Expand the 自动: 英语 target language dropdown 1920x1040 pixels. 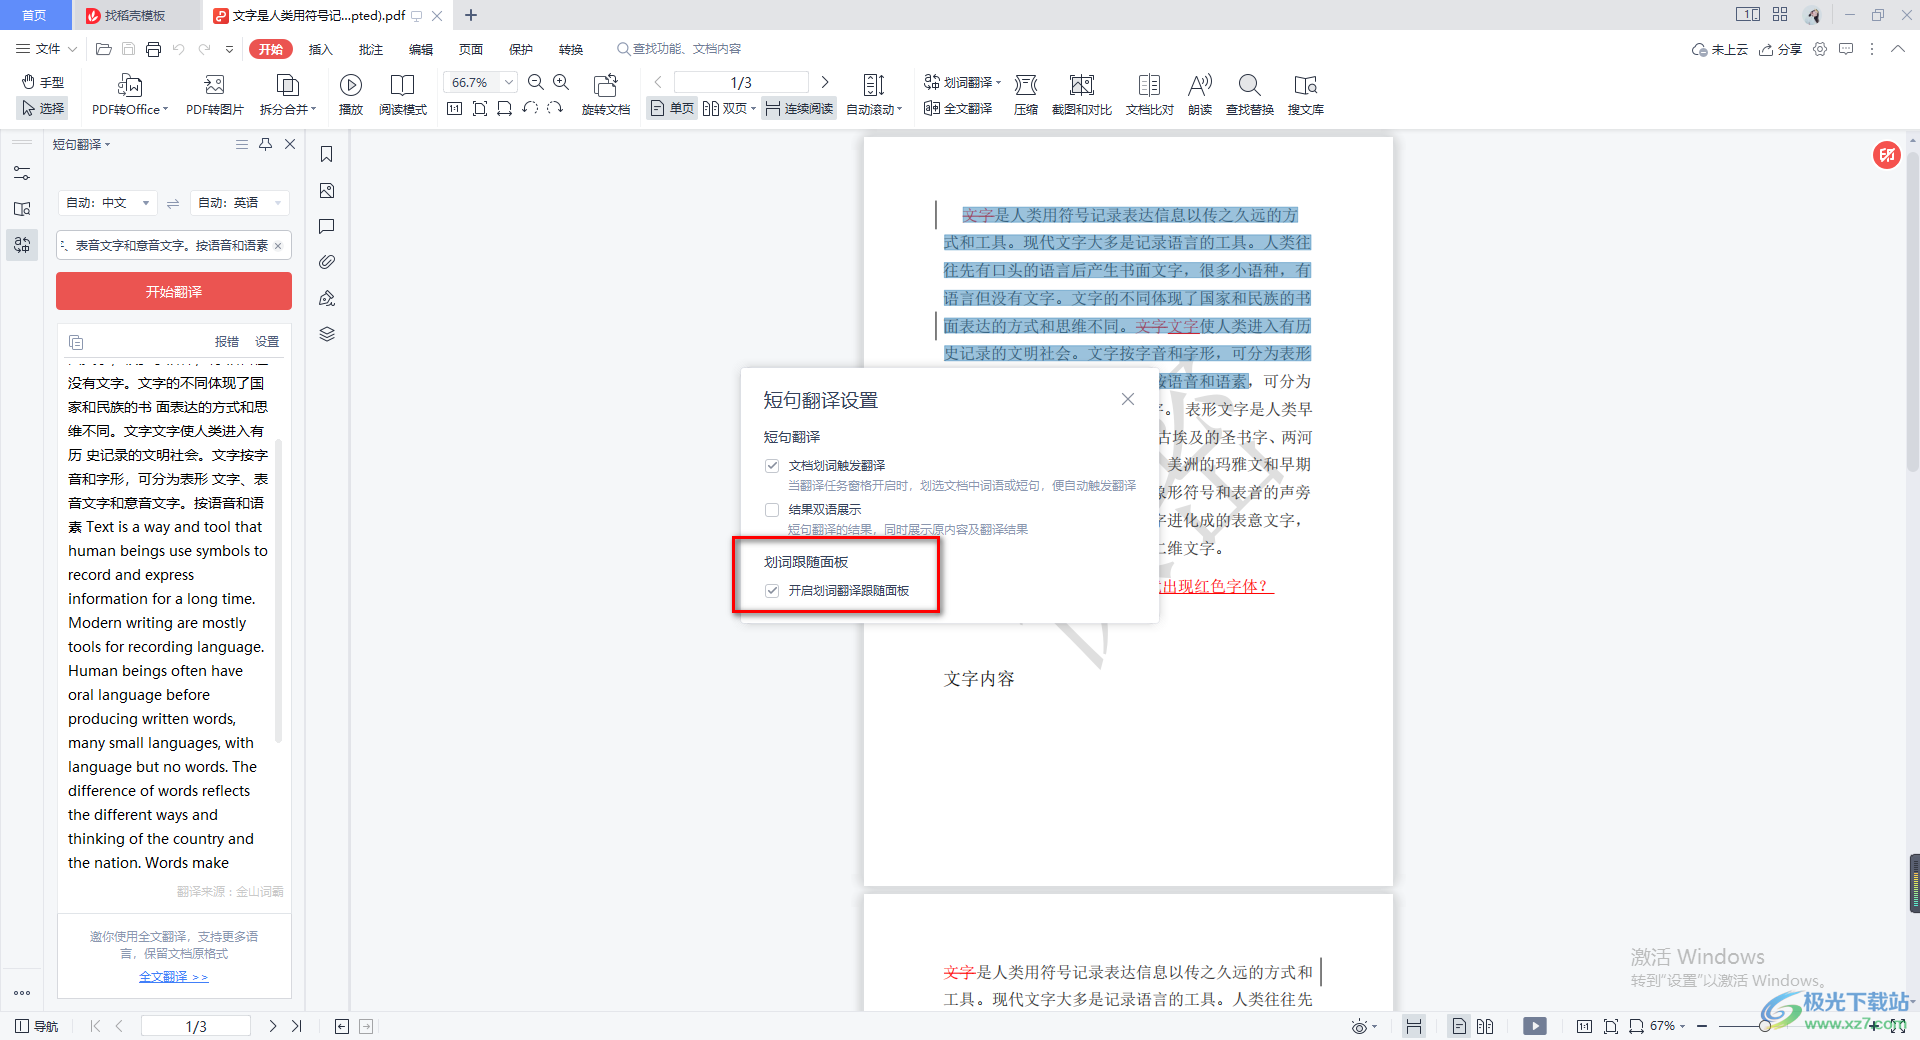[x=240, y=203]
